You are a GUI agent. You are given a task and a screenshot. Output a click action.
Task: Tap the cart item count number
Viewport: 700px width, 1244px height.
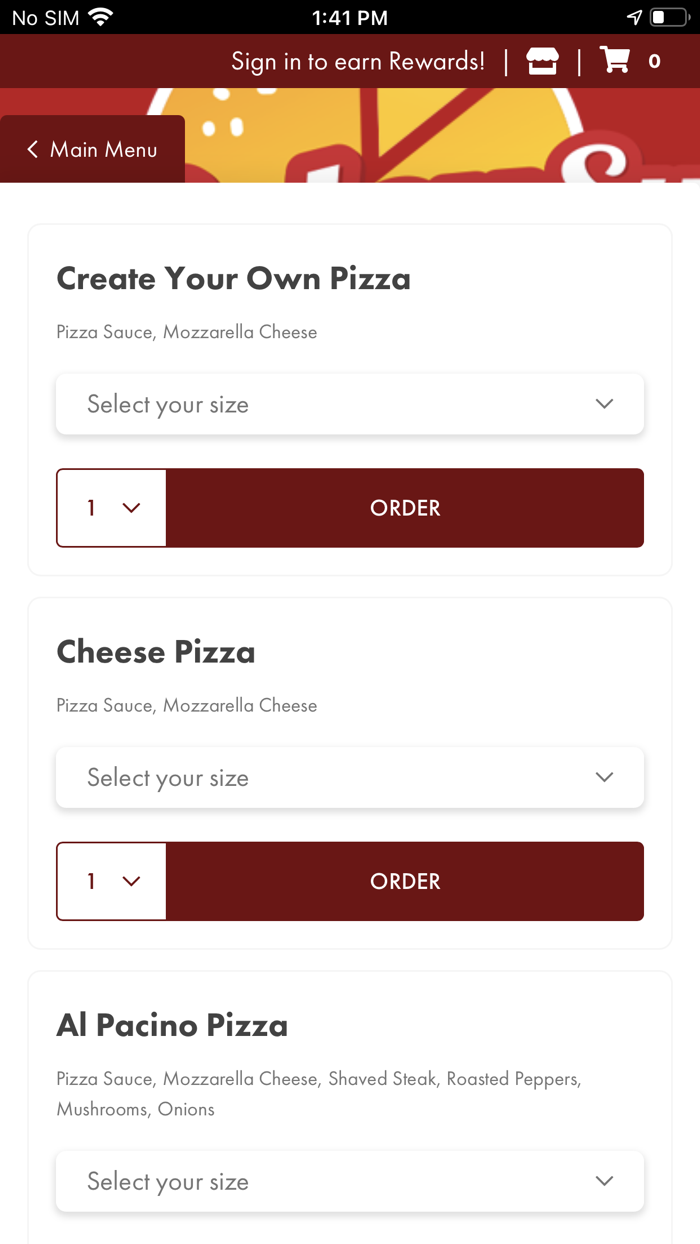[654, 61]
